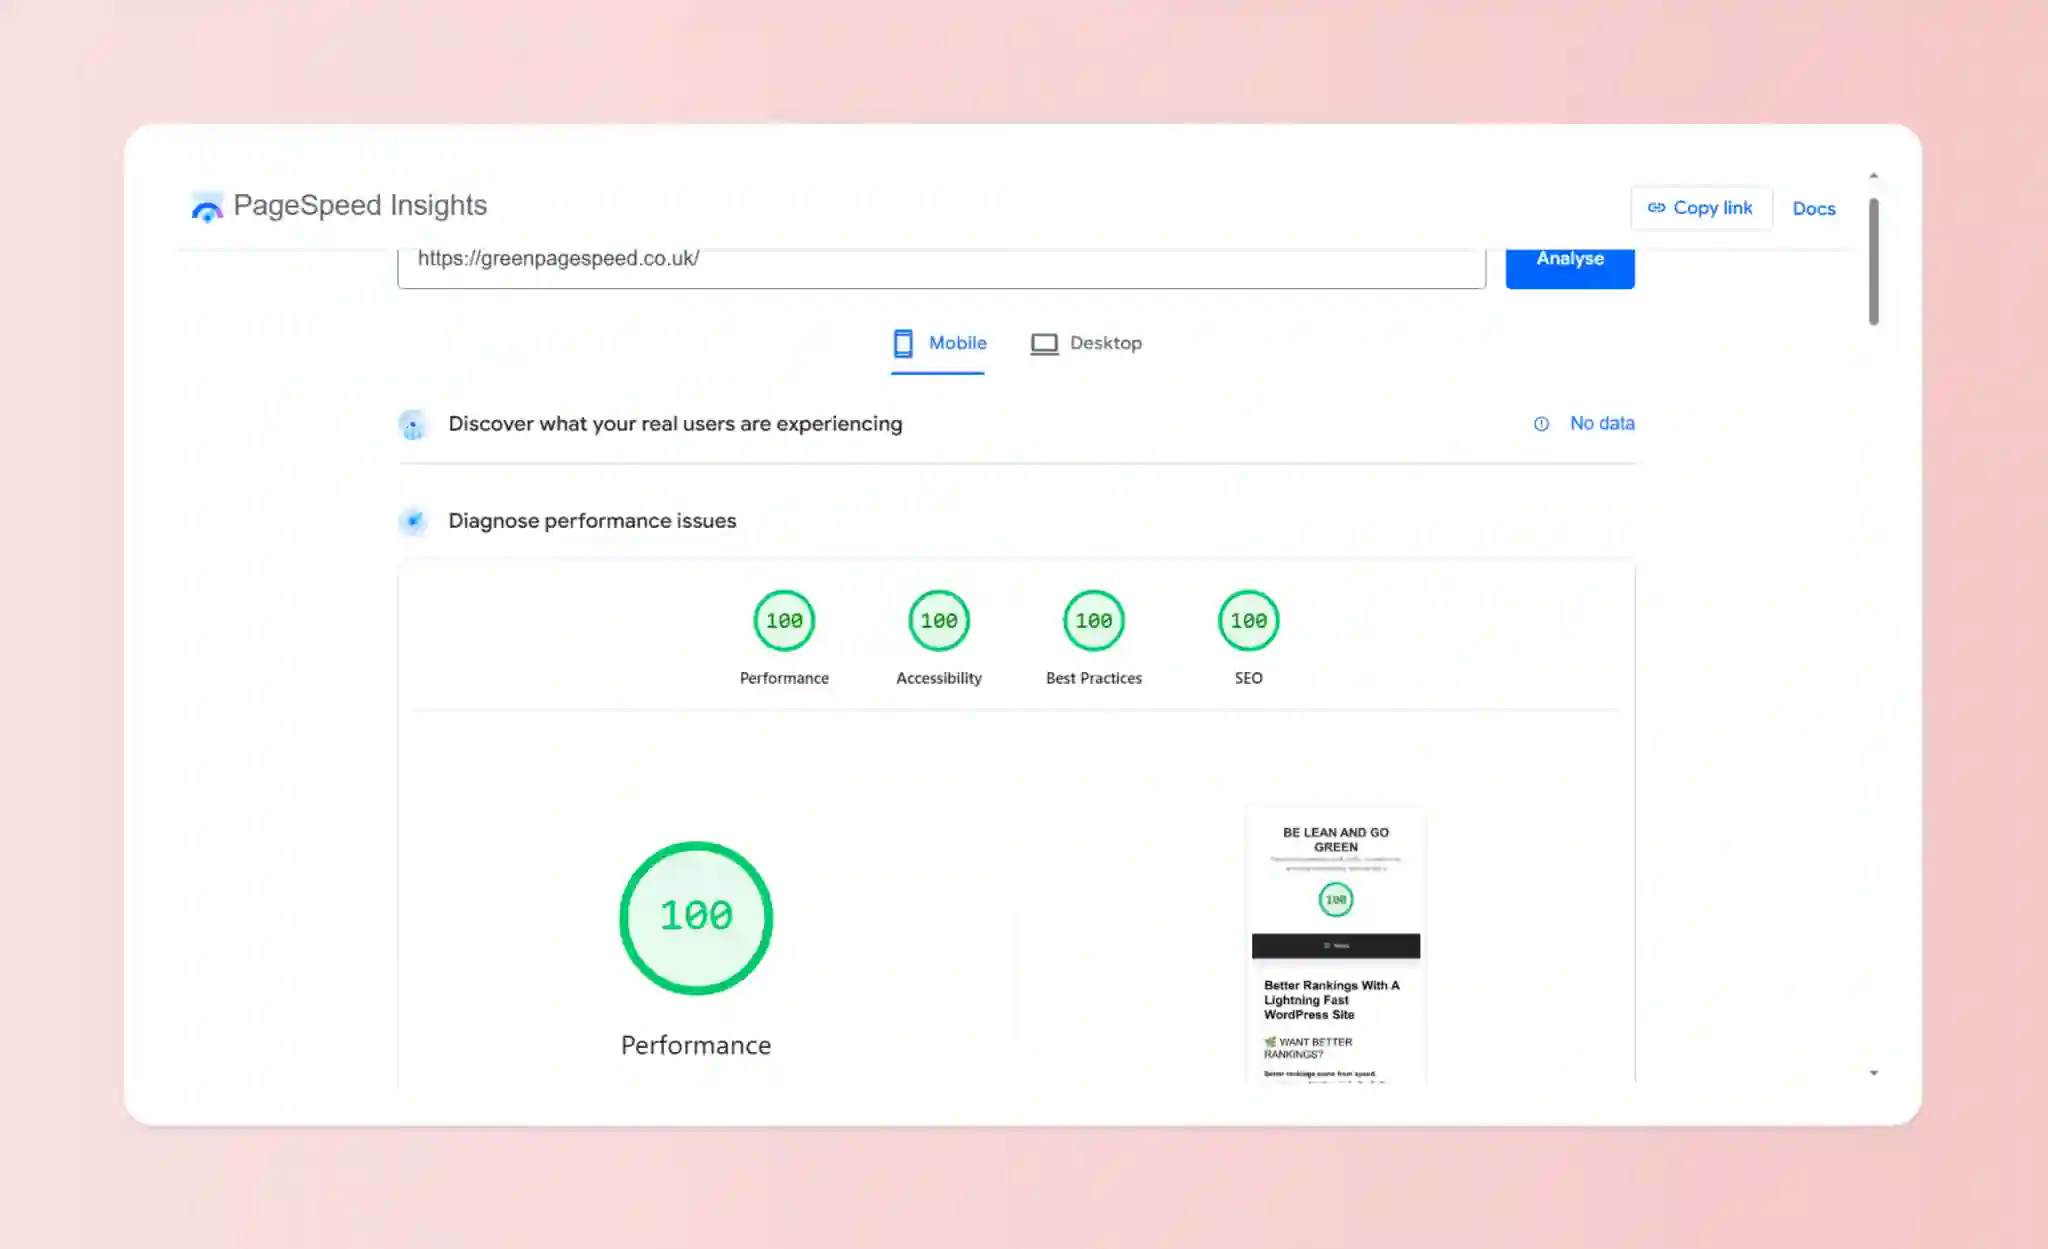This screenshot has width=2048, height=1249.
Task: Click the PageSpeed Insights logo icon
Action: pos(207,207)
